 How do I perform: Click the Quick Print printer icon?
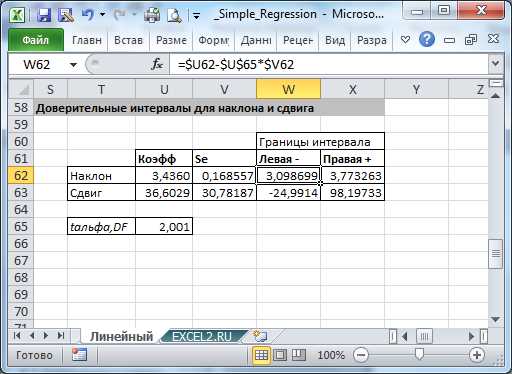tap(152, 15)
